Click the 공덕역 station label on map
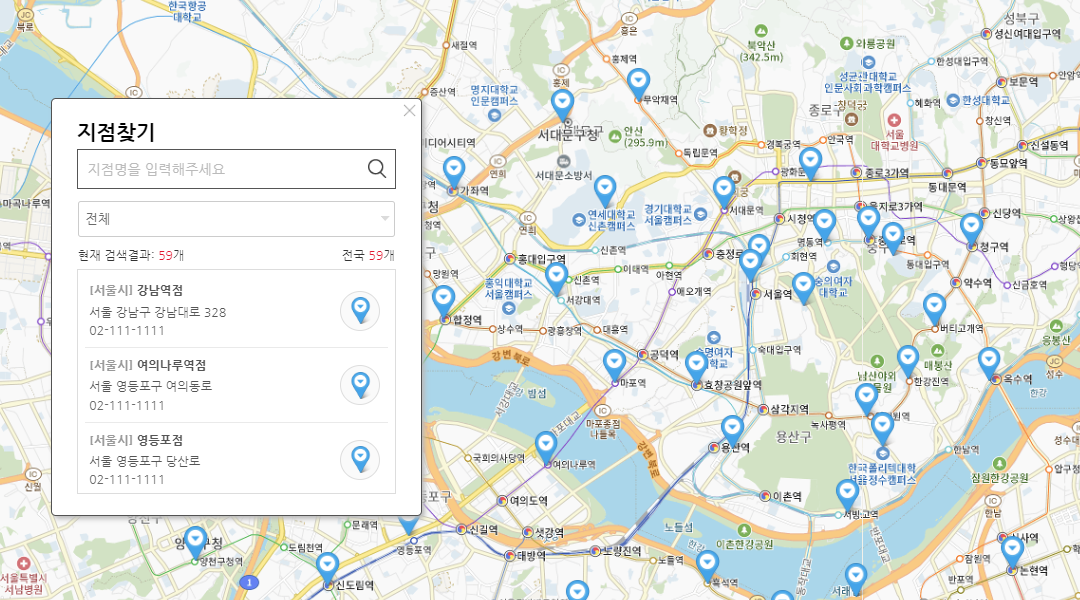Viewport: 1080px width, 600px height. [664, 355]
